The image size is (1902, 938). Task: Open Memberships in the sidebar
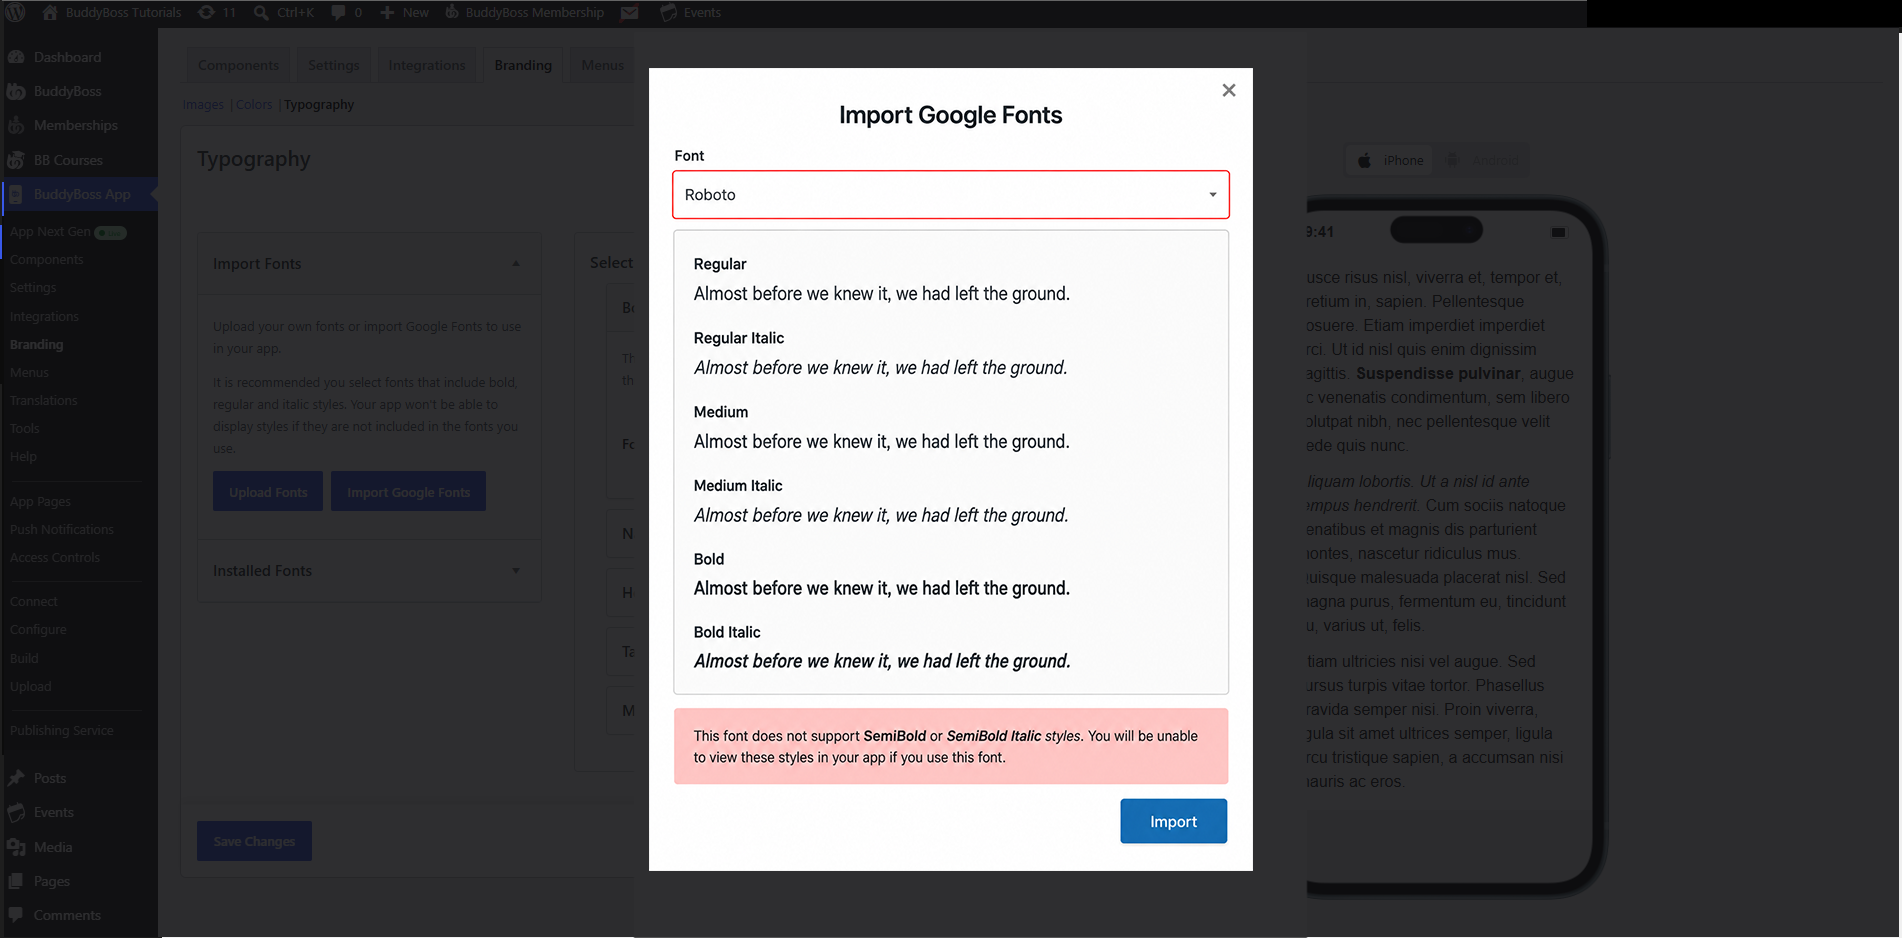[75, 125]
